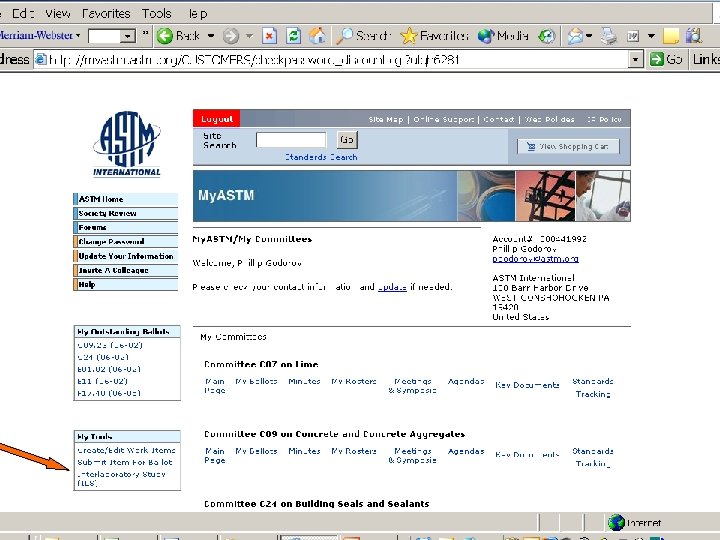Expand the Mail button dropdown arrow

pos(589,36)
